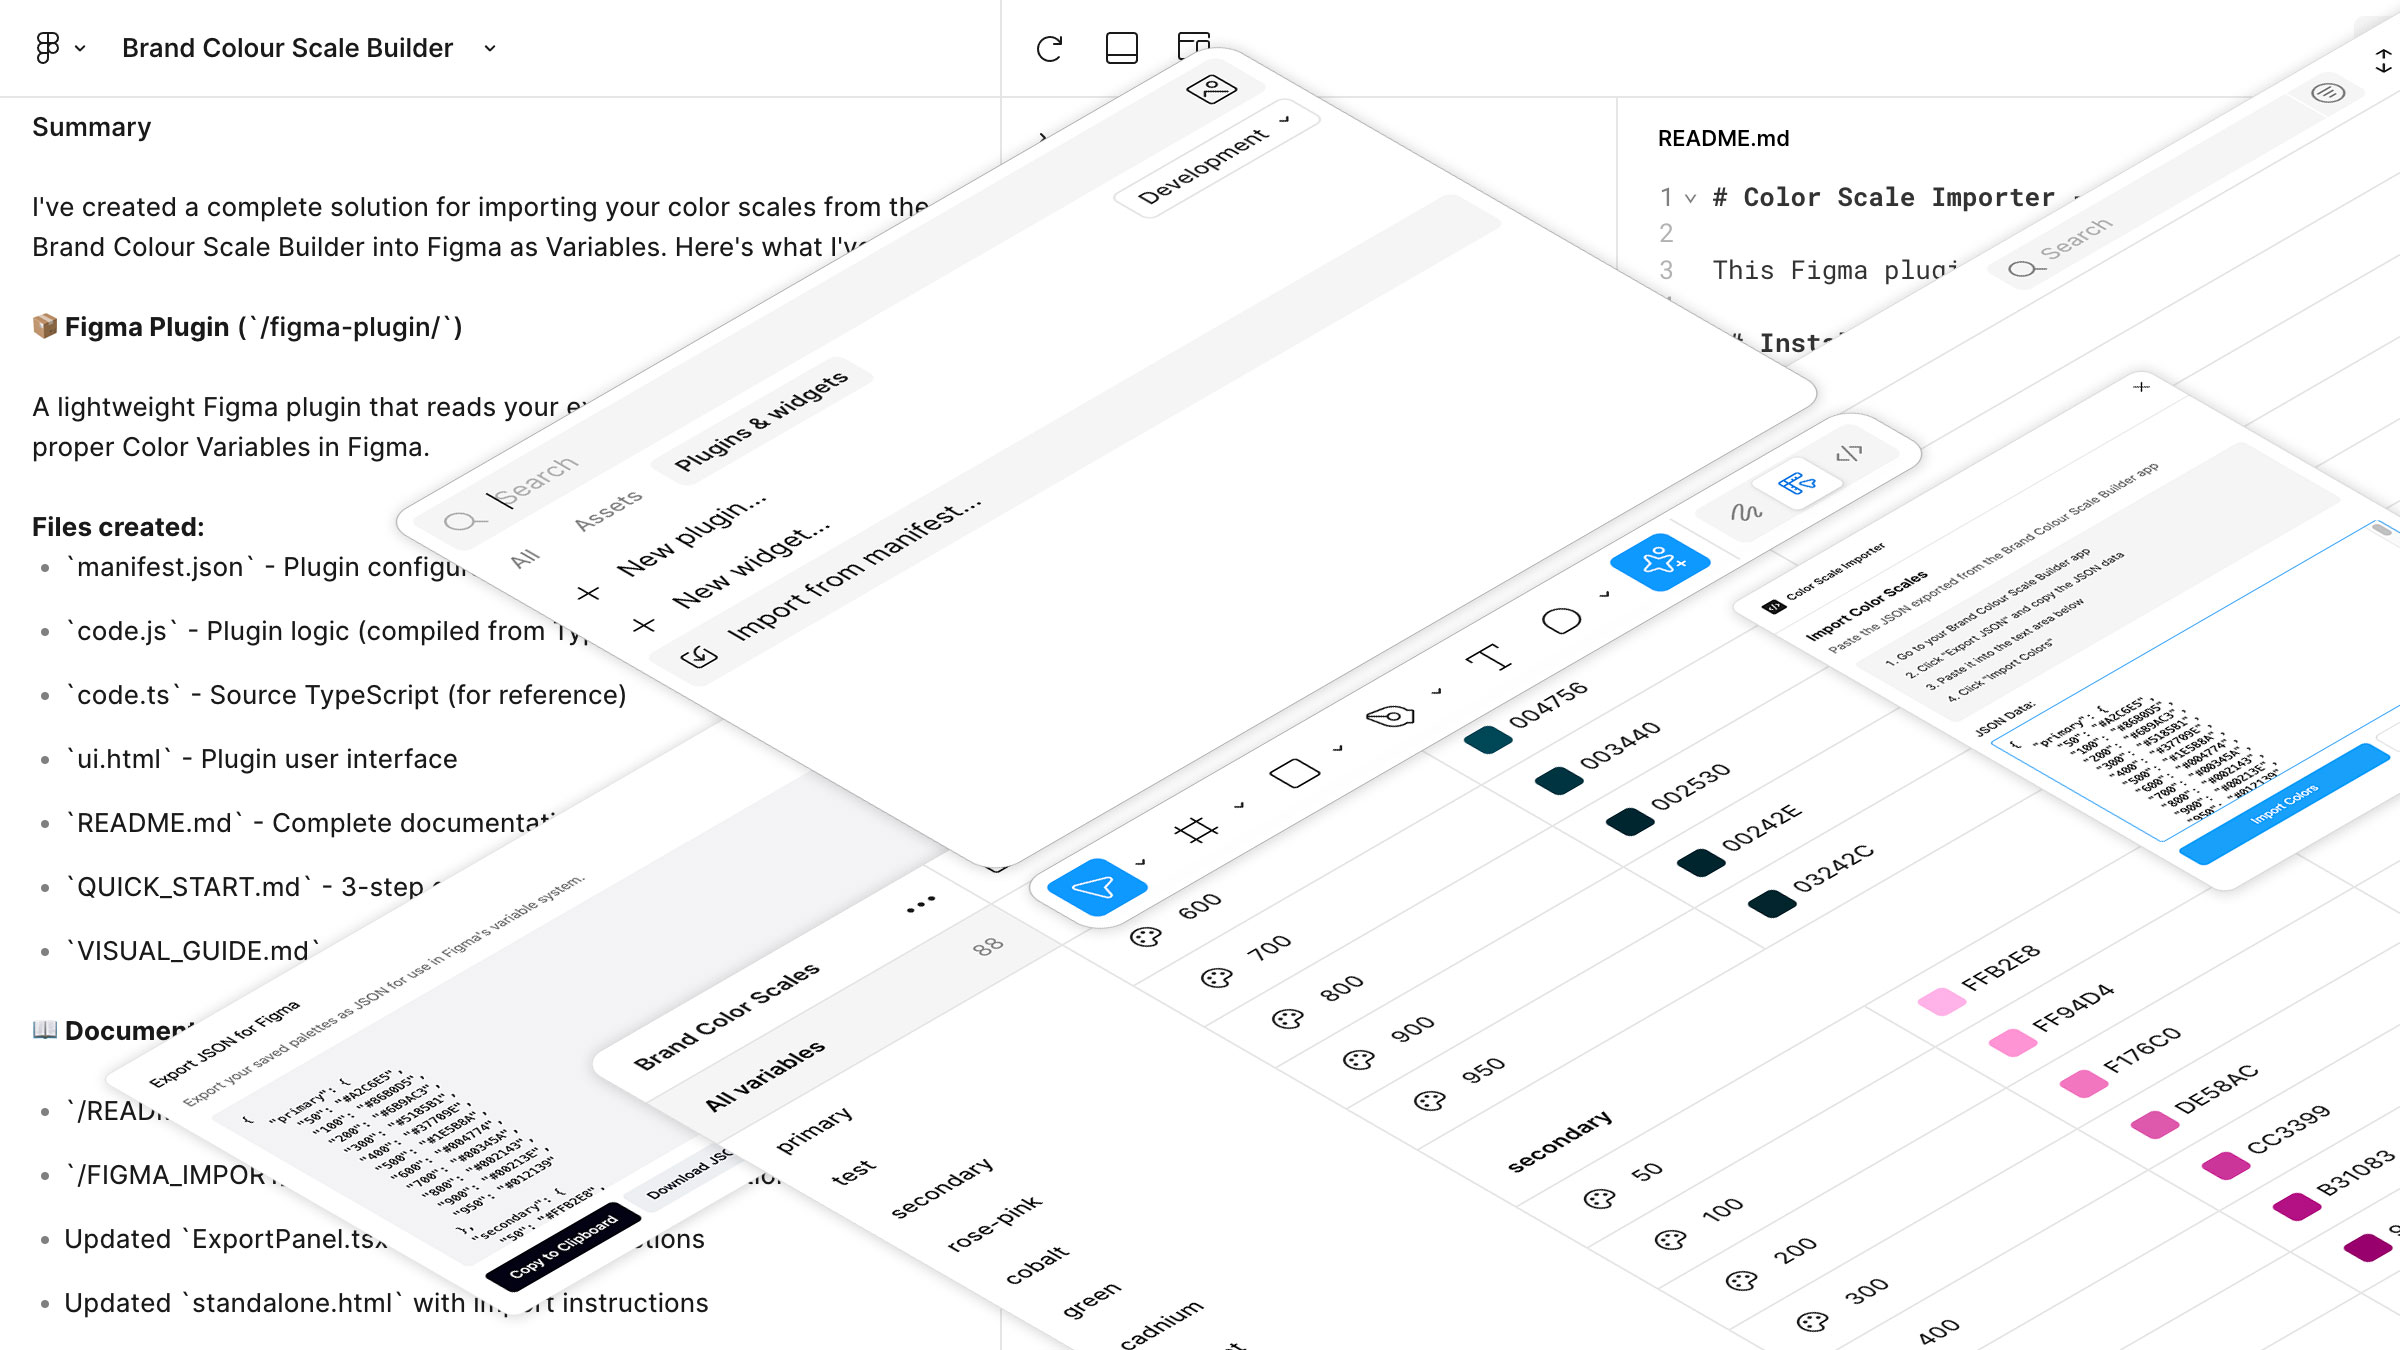Select the rose-pink variable collection
Screen dimensions: 2400x1350
click(x=994, y=1224)
